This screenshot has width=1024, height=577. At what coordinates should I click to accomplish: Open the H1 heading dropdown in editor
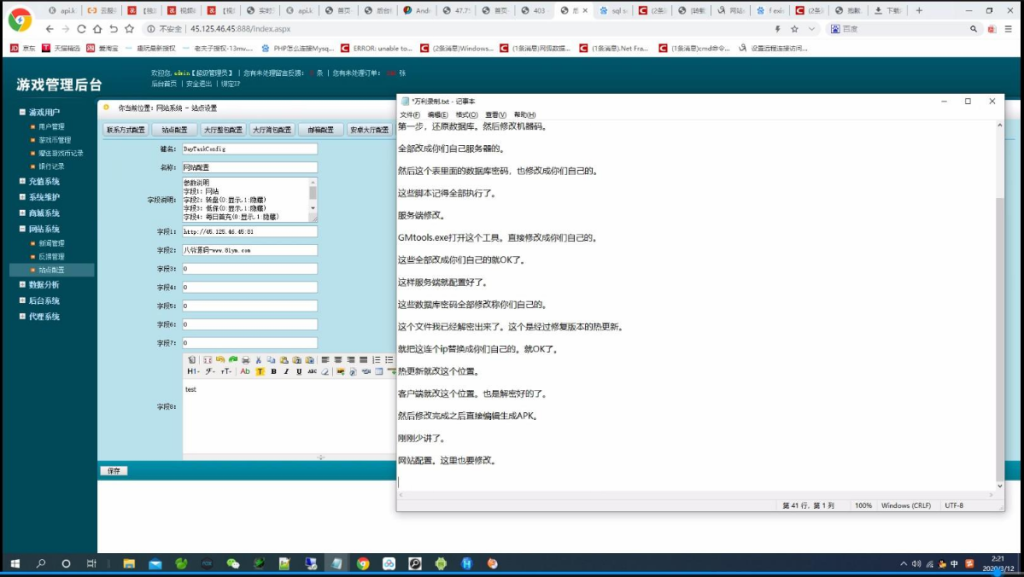pos(193,372)
